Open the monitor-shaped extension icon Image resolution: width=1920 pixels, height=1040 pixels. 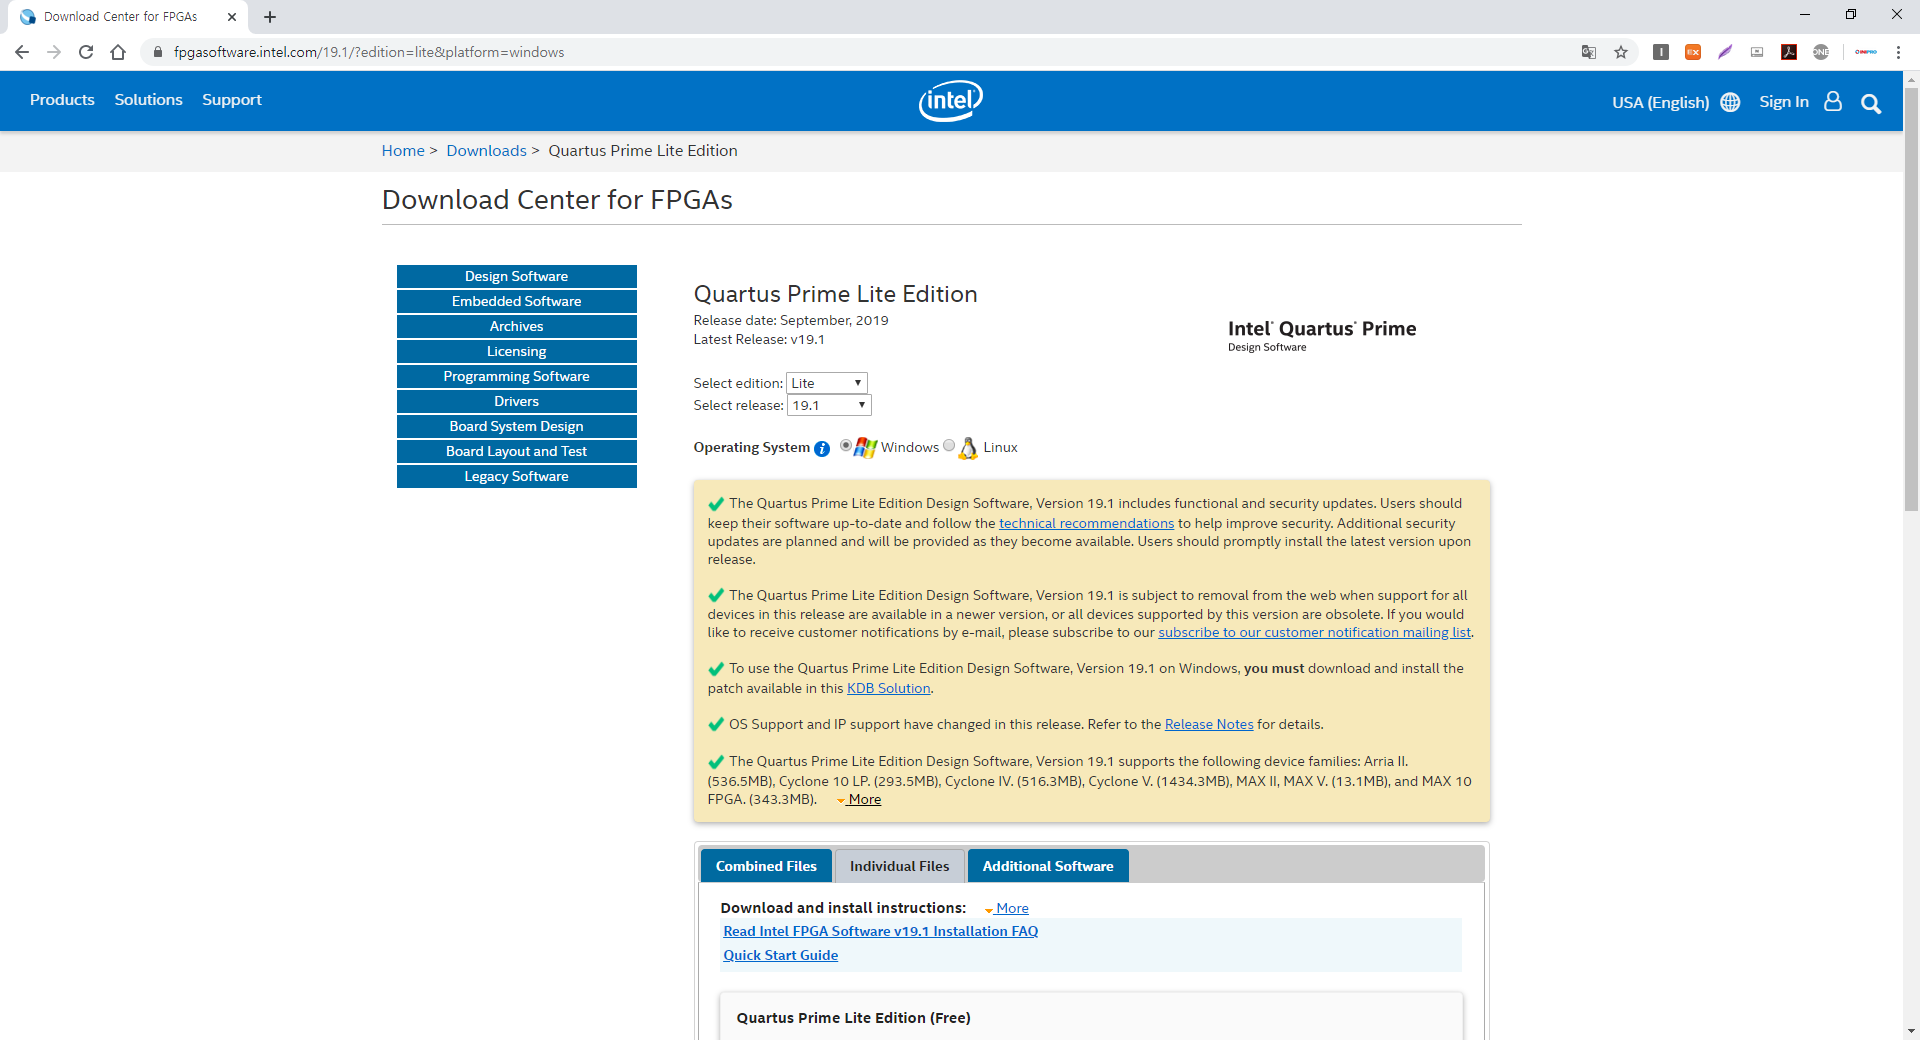[1757, 52]
